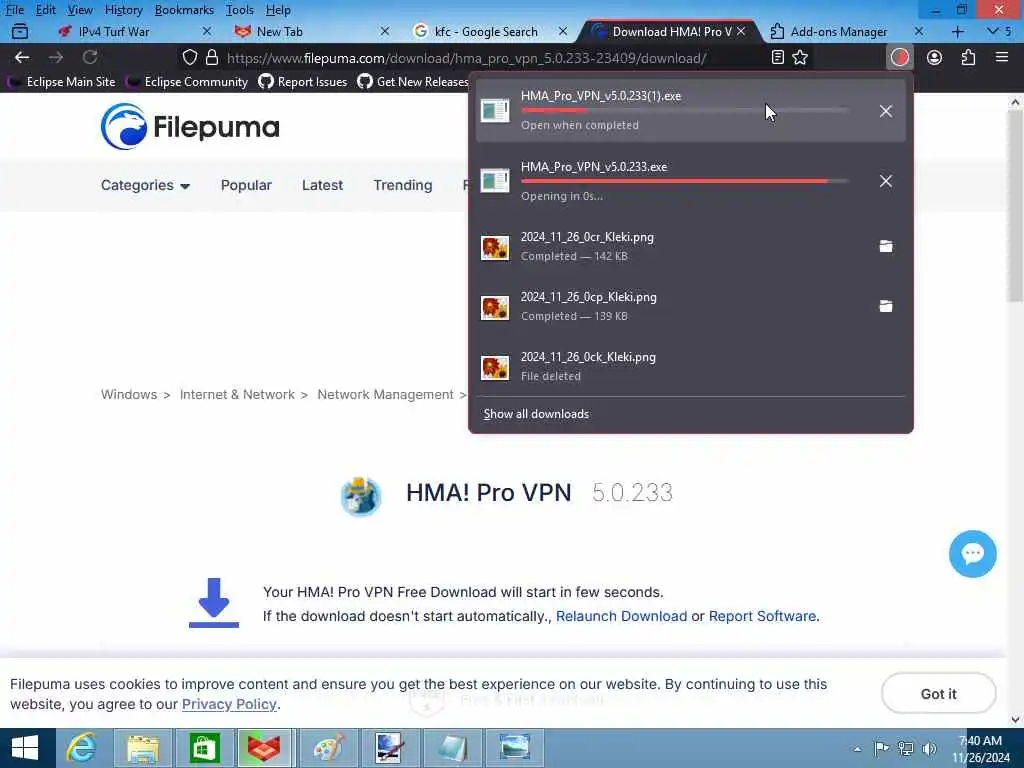
Task: Open the Firefox View icon left of tabs
Action: (20, 31)
